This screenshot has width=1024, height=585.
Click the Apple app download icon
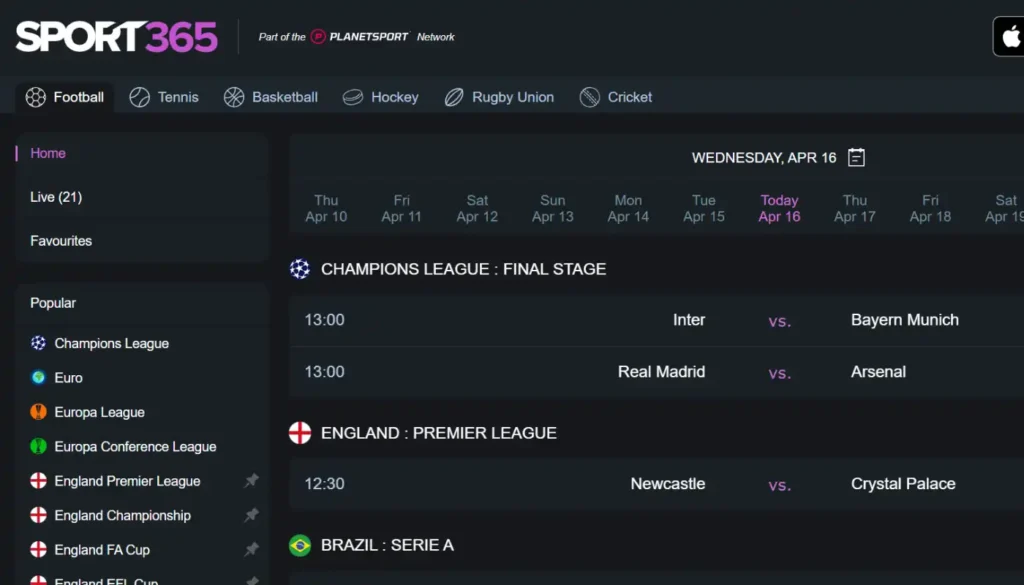(x=1009, y=37)
